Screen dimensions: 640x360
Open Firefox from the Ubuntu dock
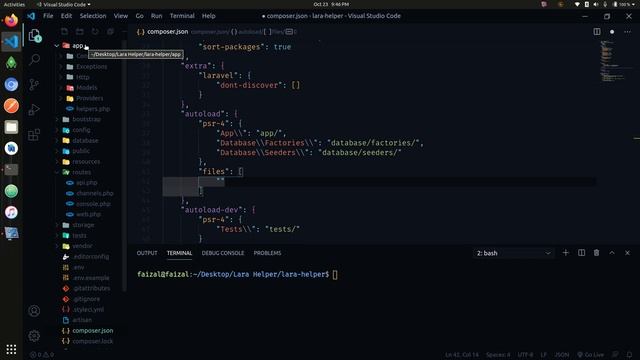11,20
